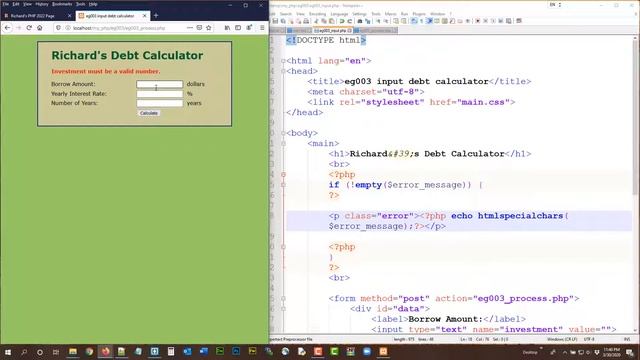
Task: Close eg003 input debt calculator tab
Action: click(x=144, y=16)
